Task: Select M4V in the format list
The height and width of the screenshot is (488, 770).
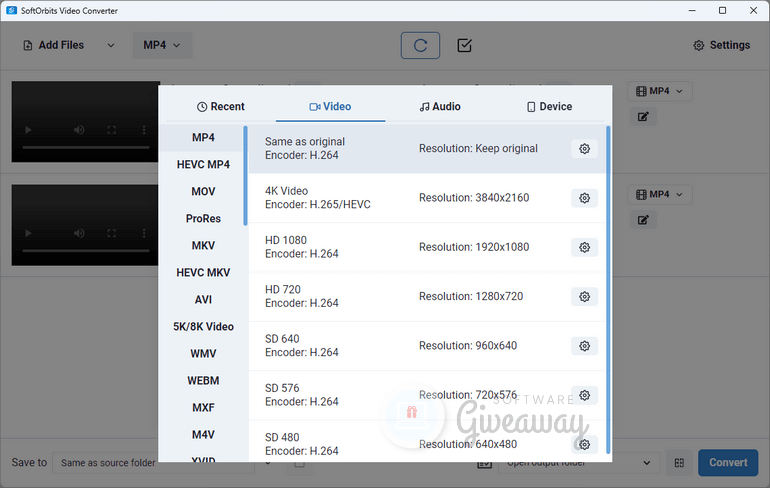Action: (x=203, y=434)
